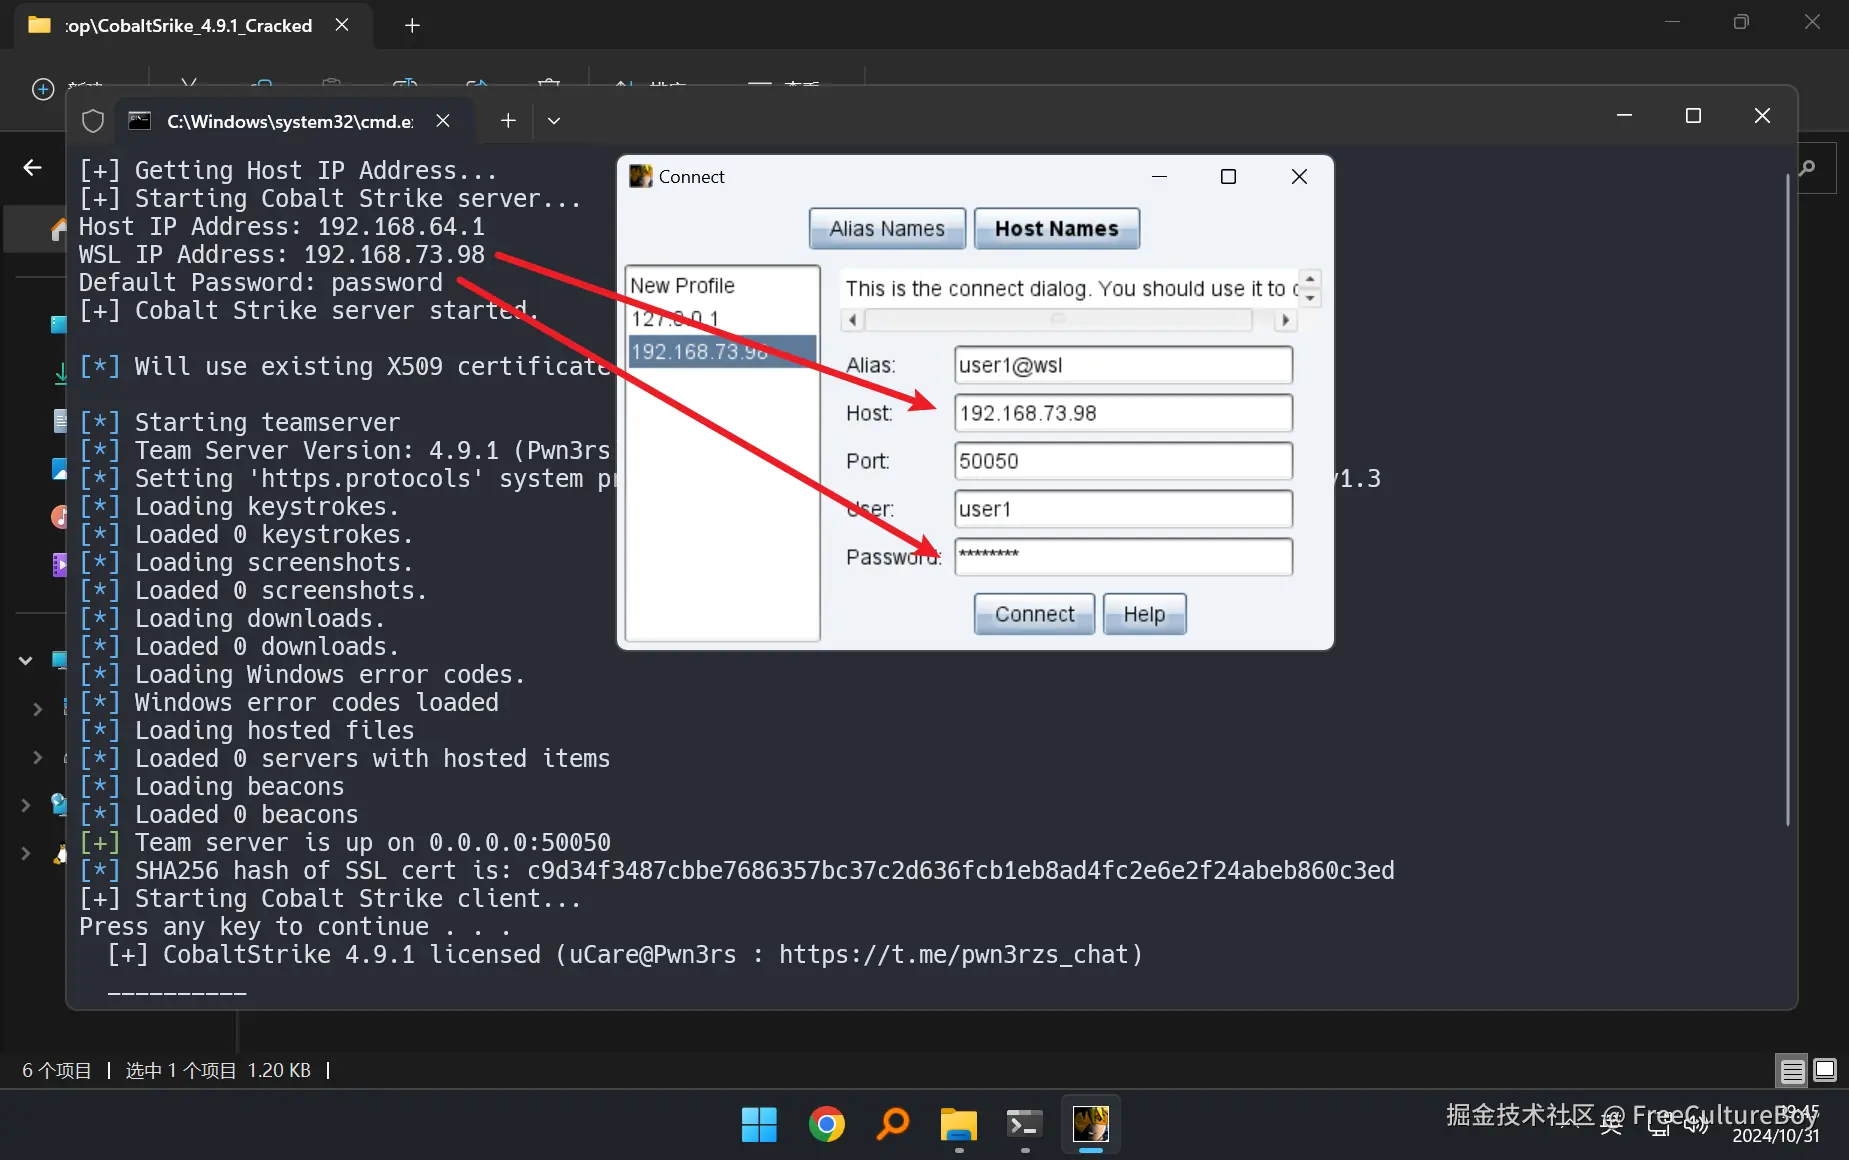Open Documents folder in Explorer sidebar
1849x1160 pixels.
point(60,421)
